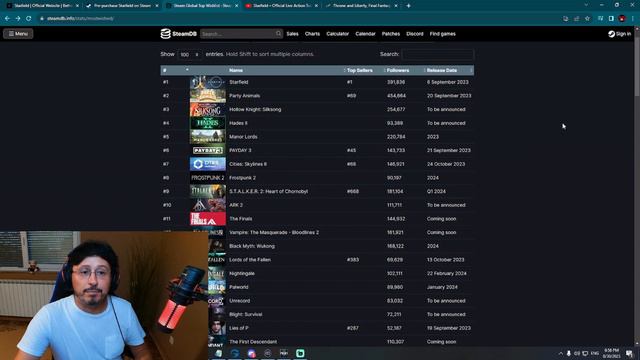
Task: Click the Cities: Skylines II thumbnail
Action: point(208,164)
